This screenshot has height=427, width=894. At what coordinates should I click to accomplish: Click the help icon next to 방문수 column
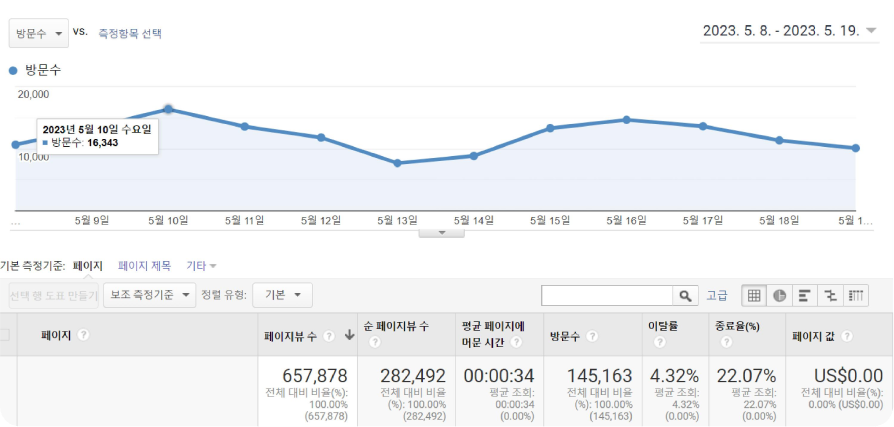pyautogui.click(x=593, y=336)
